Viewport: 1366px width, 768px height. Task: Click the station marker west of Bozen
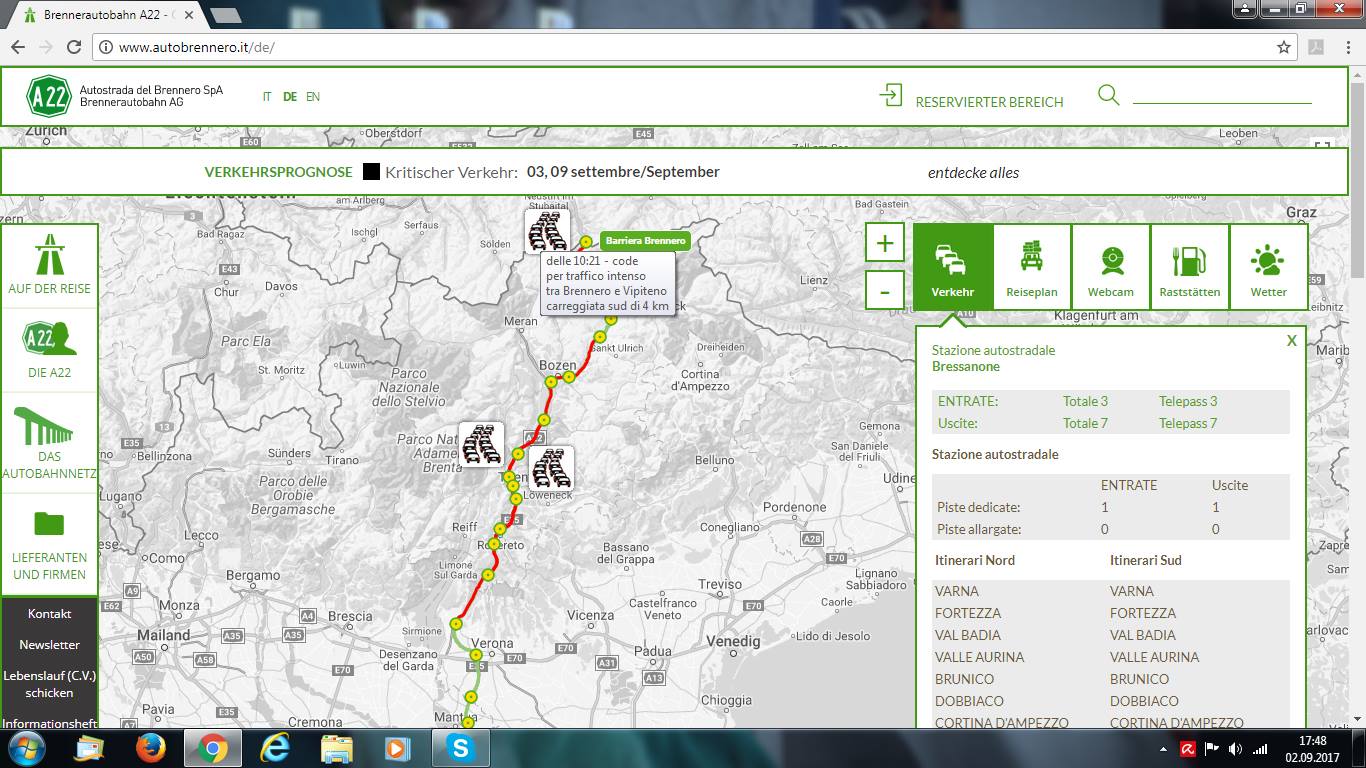(x=550, y=382)
